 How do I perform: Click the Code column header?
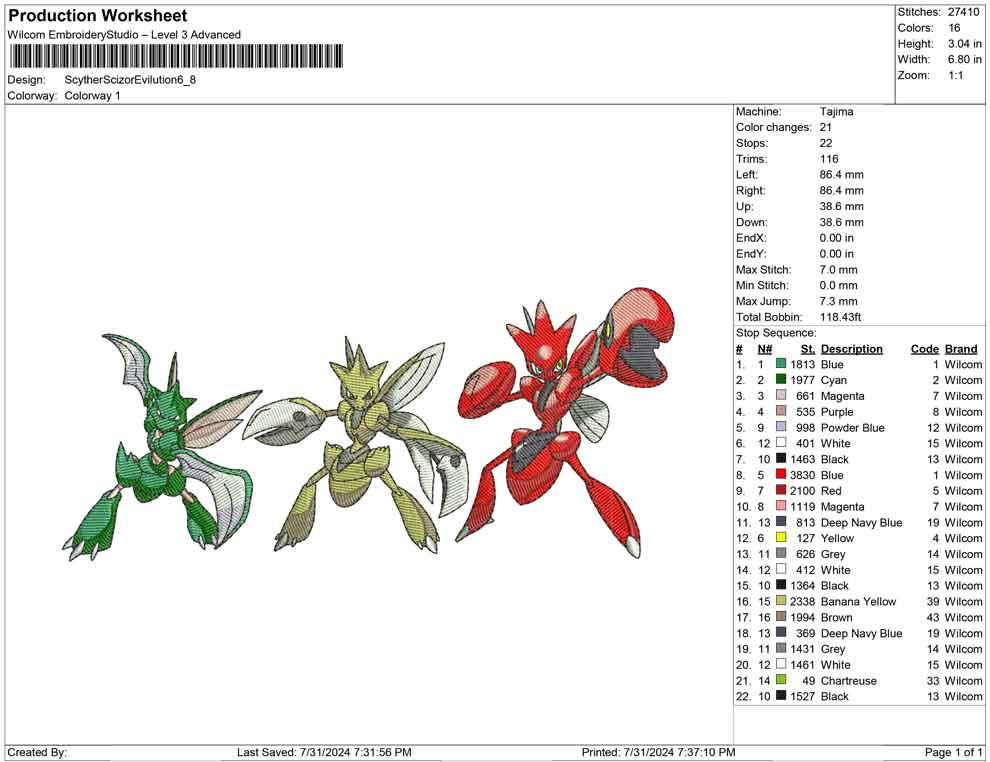click(x=925, y=349)
